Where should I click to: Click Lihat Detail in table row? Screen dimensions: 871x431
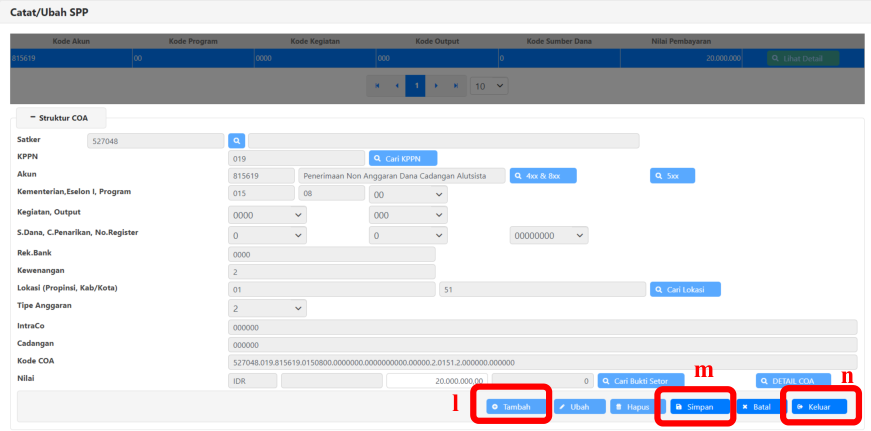point(803,59)
